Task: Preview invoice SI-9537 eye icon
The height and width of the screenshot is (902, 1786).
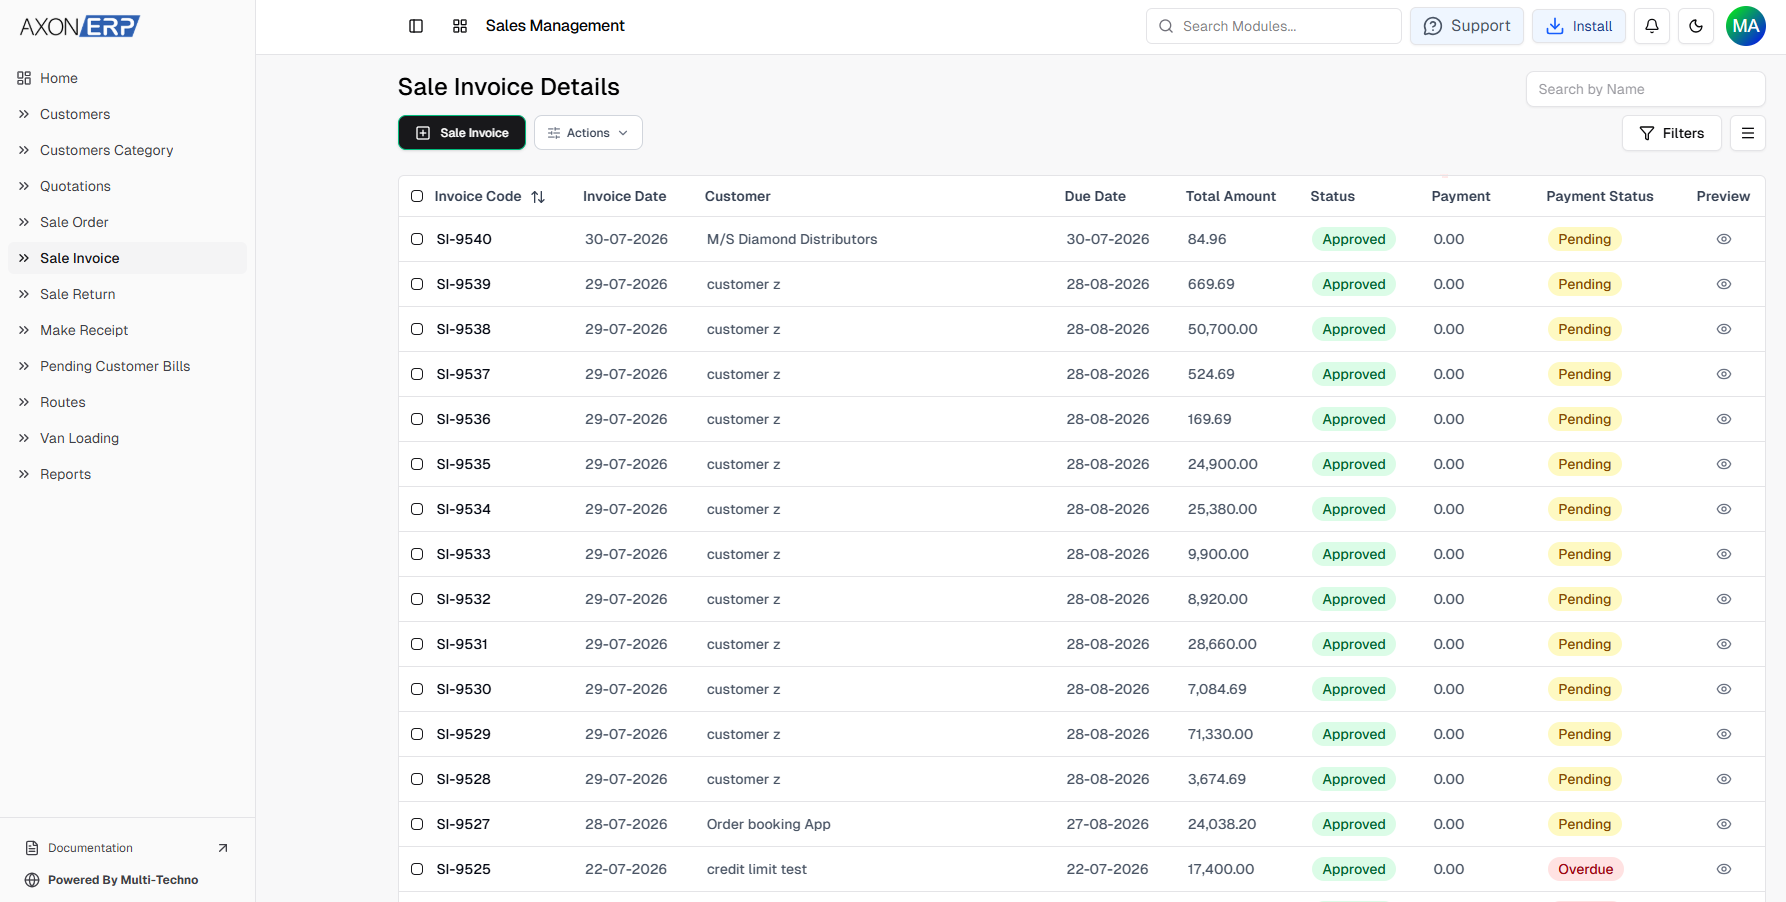Action: click(x=1724, y=374)
